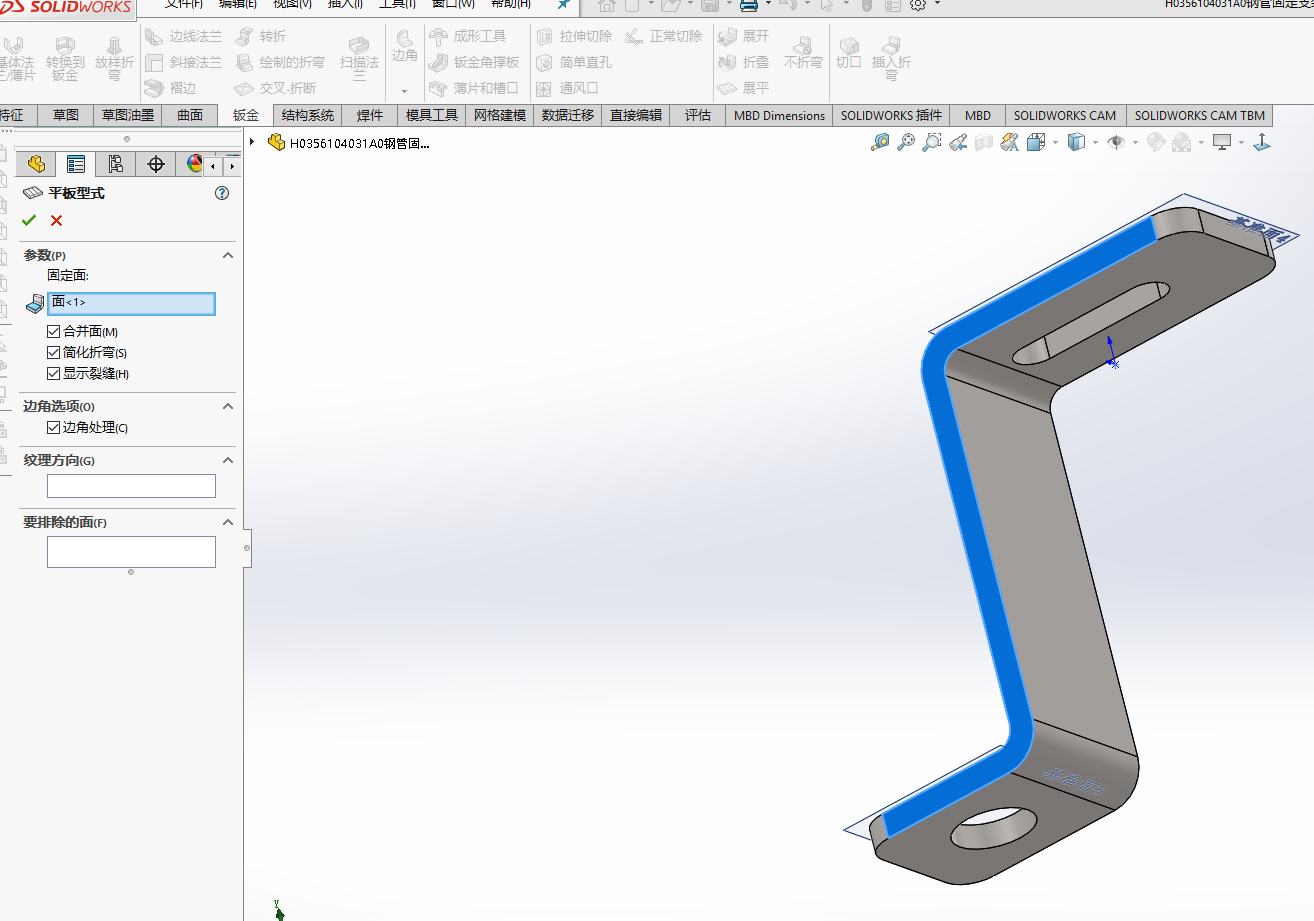1314x921 pixels.
Task: Toggle the 显示裂缝 checkbox
Action: click(53, 373)
